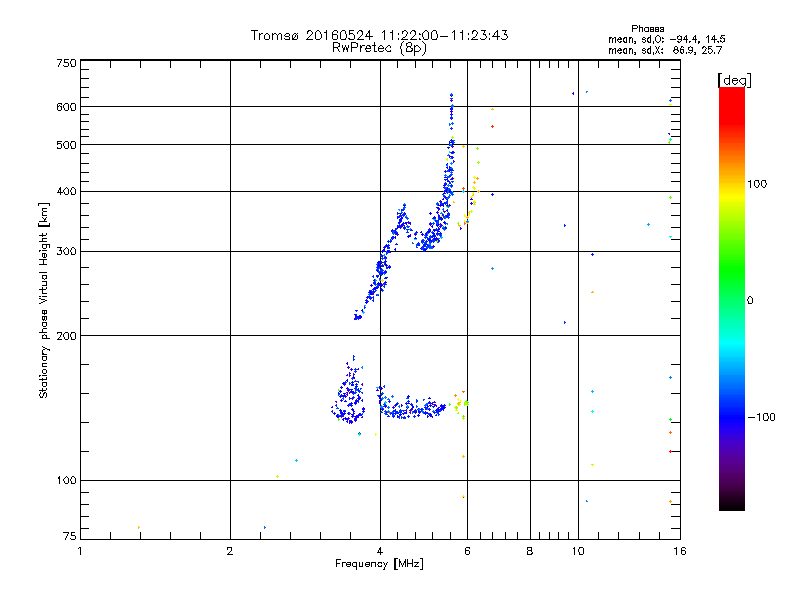800x600 pixels.
Task: Click the '500' y-axis tick label
Action: point(66,145)
